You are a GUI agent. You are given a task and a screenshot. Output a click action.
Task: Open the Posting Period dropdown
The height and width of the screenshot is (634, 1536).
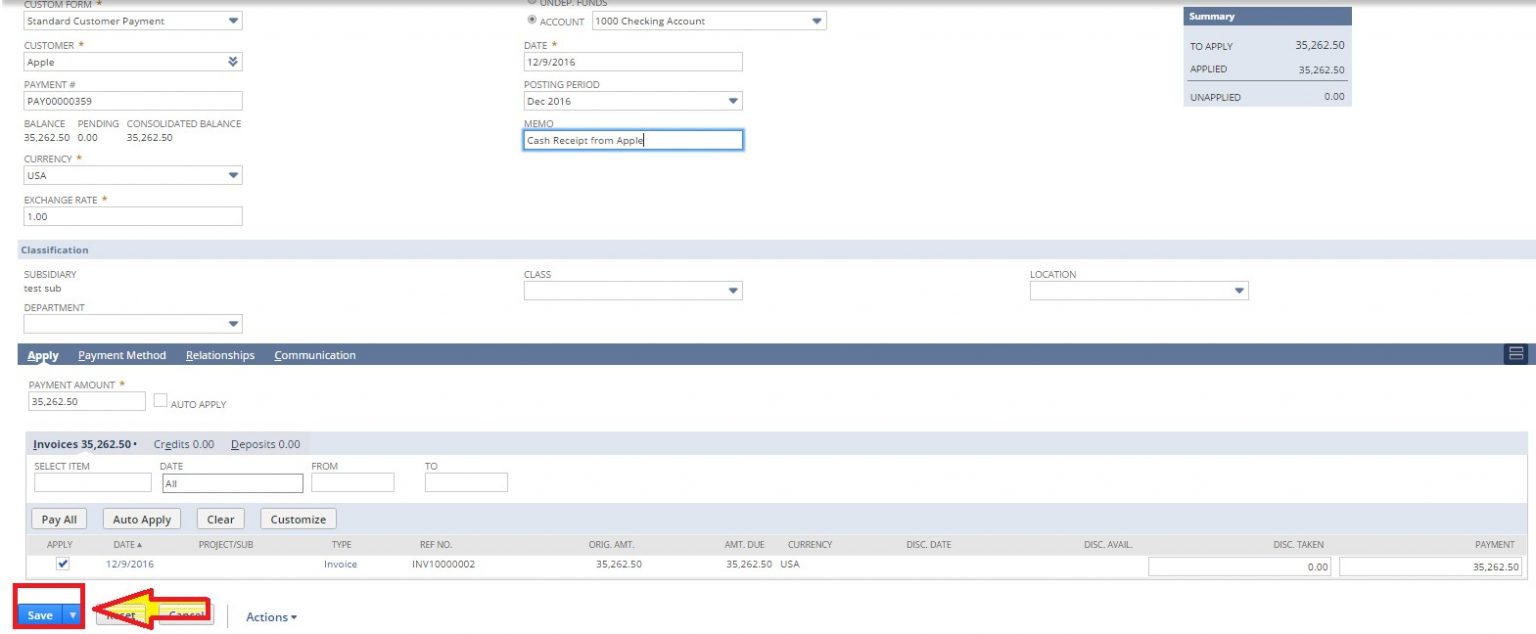click(x=731, y=100)
